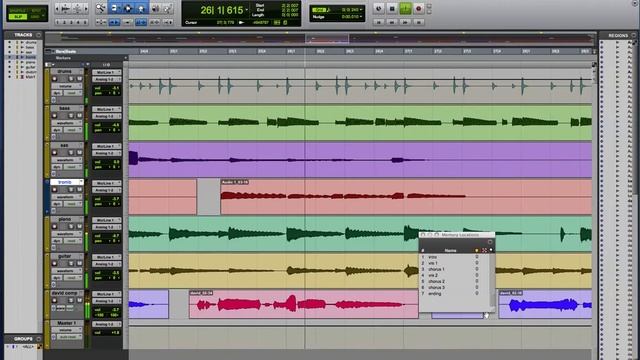Recall zoom preset 3
This screenshot has width=640, height=360.
tap(71, 22)
